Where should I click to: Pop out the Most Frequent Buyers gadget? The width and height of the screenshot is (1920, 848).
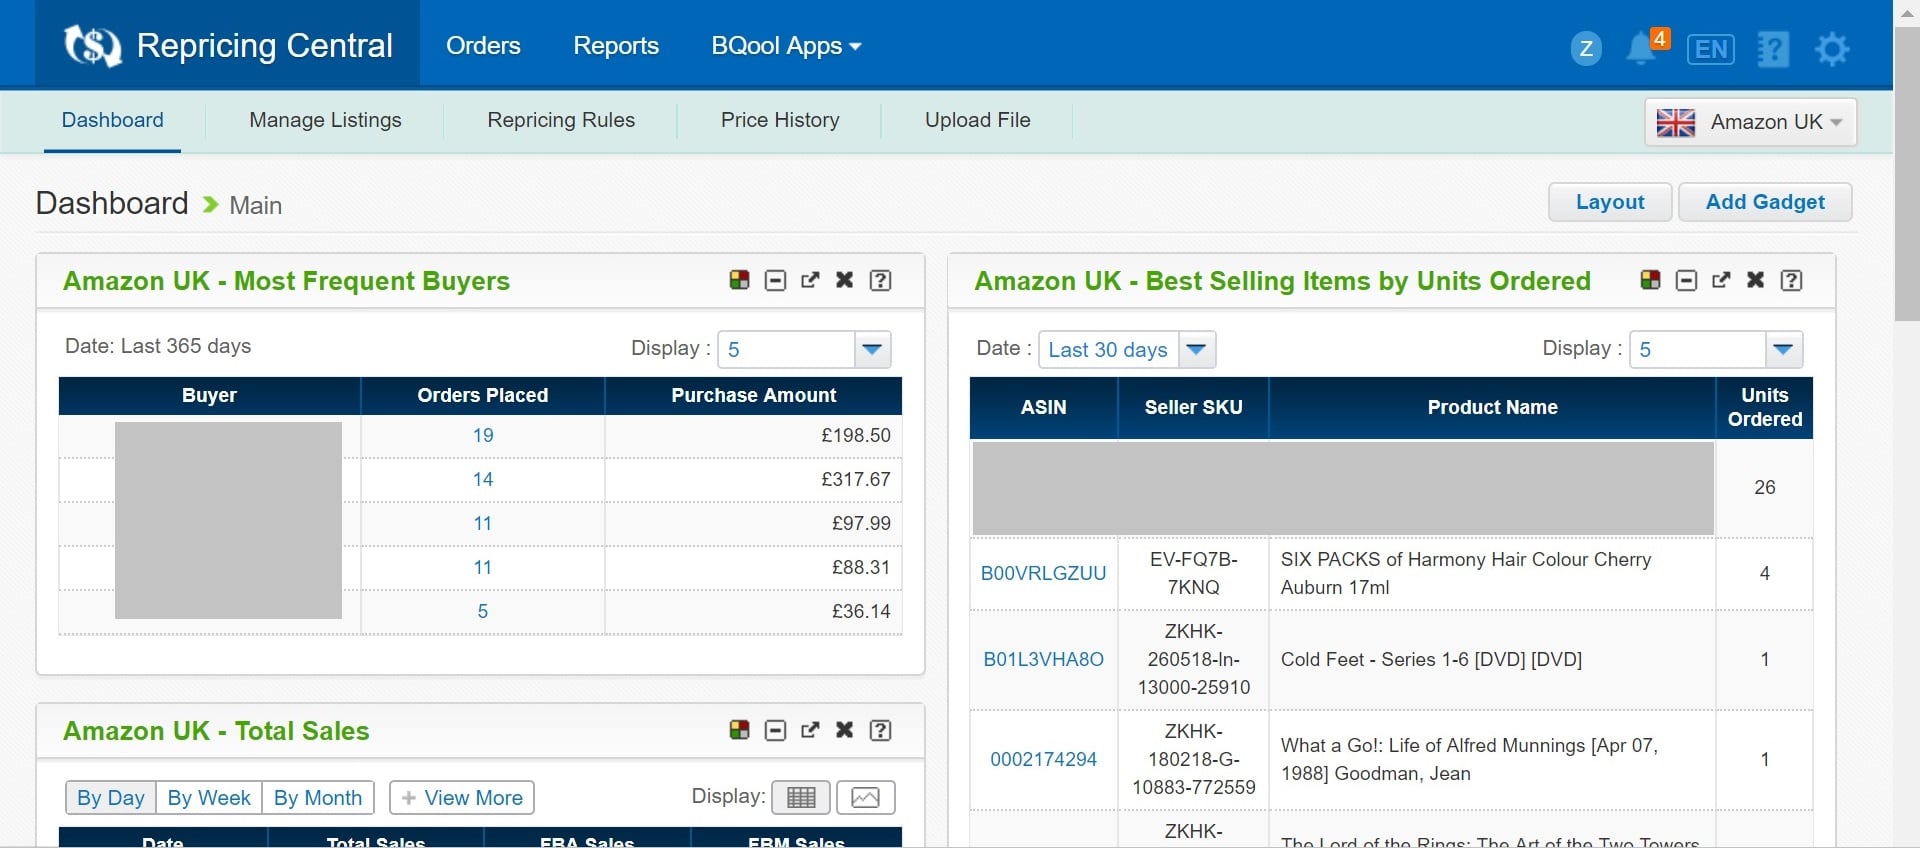tap(810, 280)
